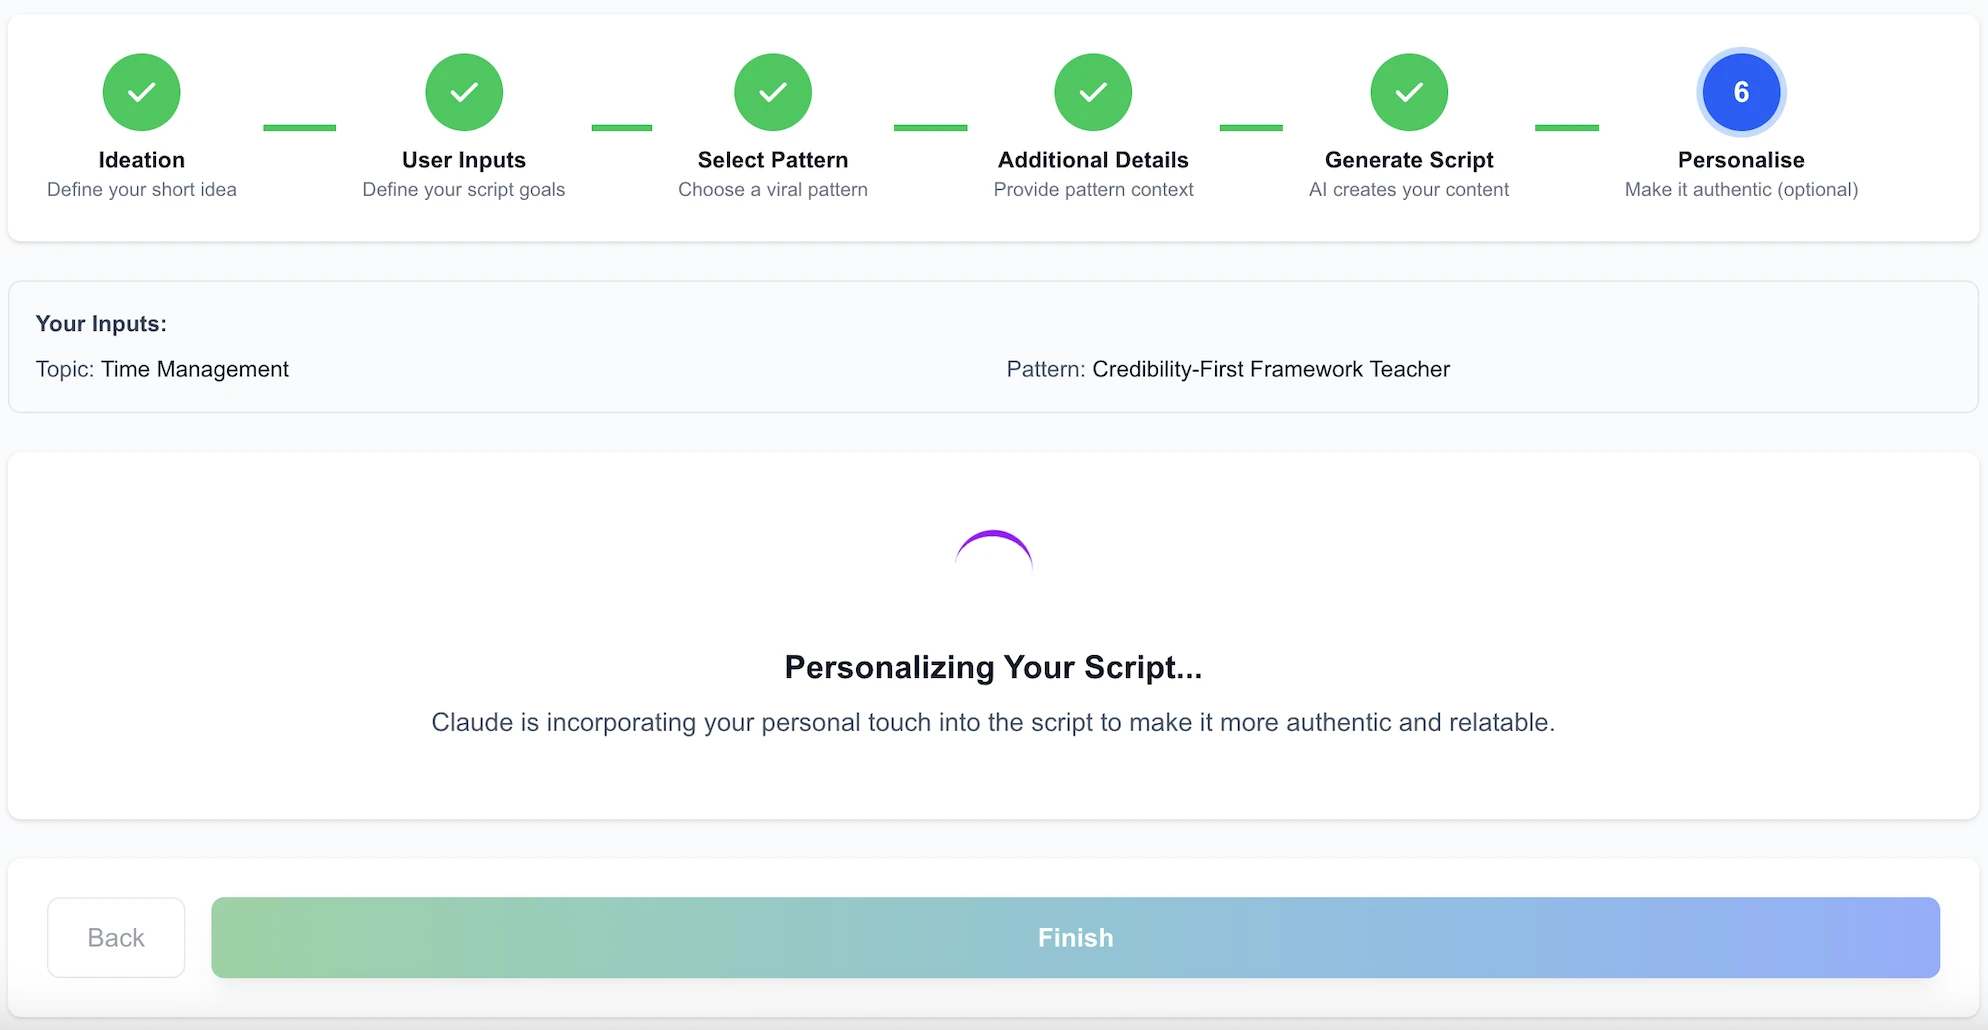This screenshot has height=1030, width=1988.
Task: Switch to the Select Pattern step label
Action: click(x=772, y=159)
